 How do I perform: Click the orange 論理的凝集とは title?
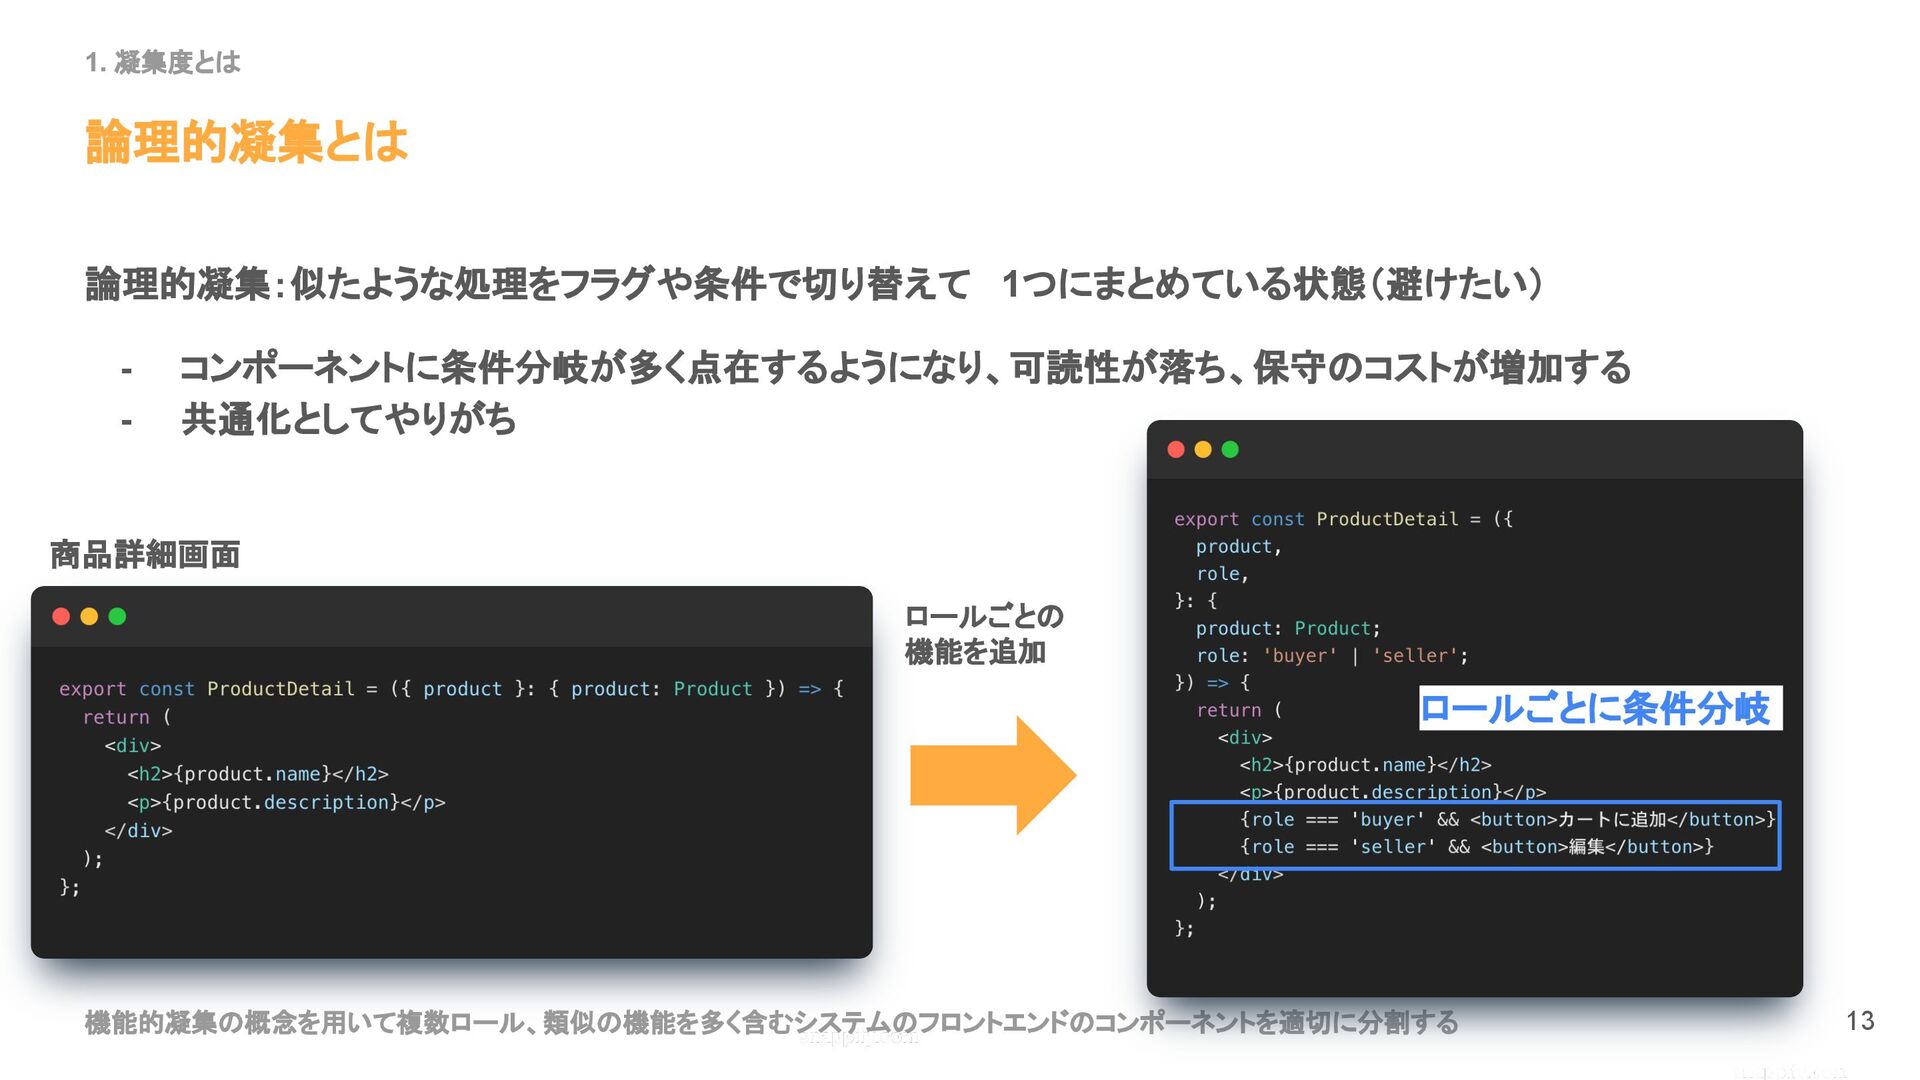click(x=247, y=142)
